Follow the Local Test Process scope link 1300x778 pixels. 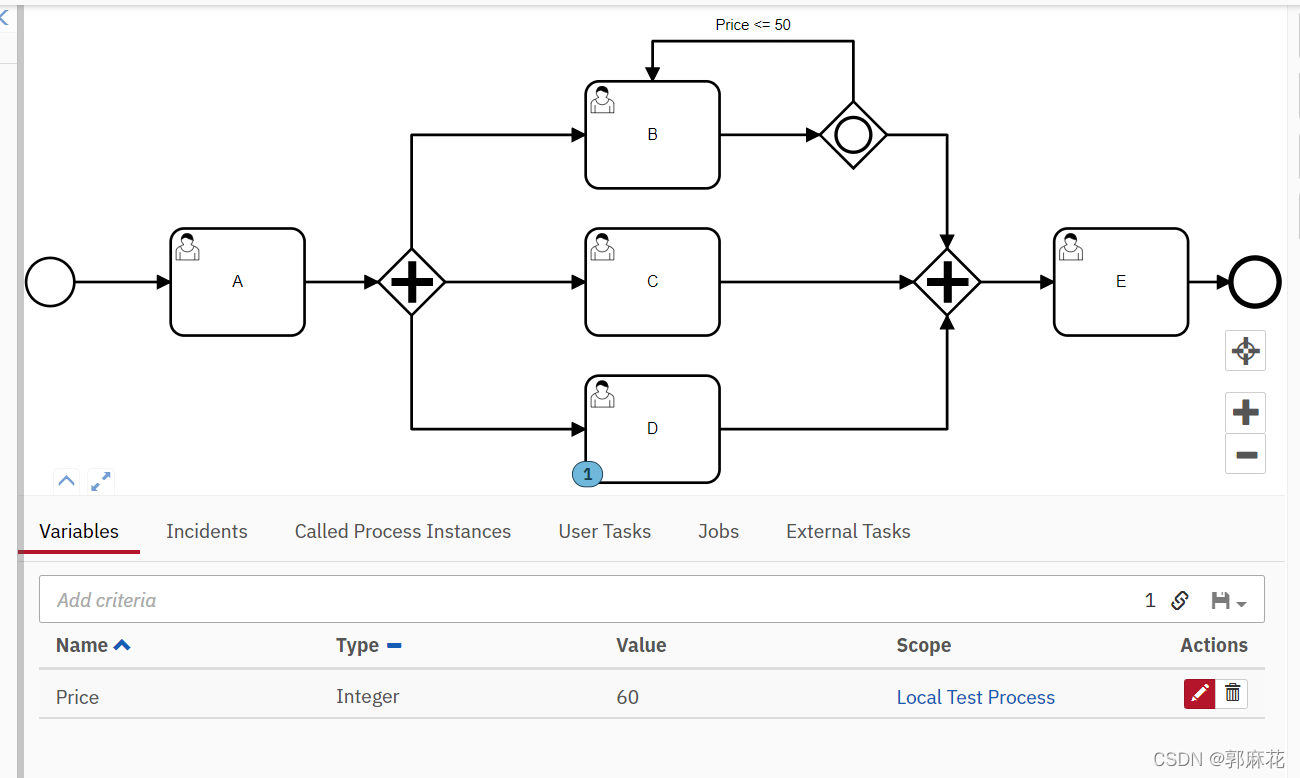click(x=975, y=697)
